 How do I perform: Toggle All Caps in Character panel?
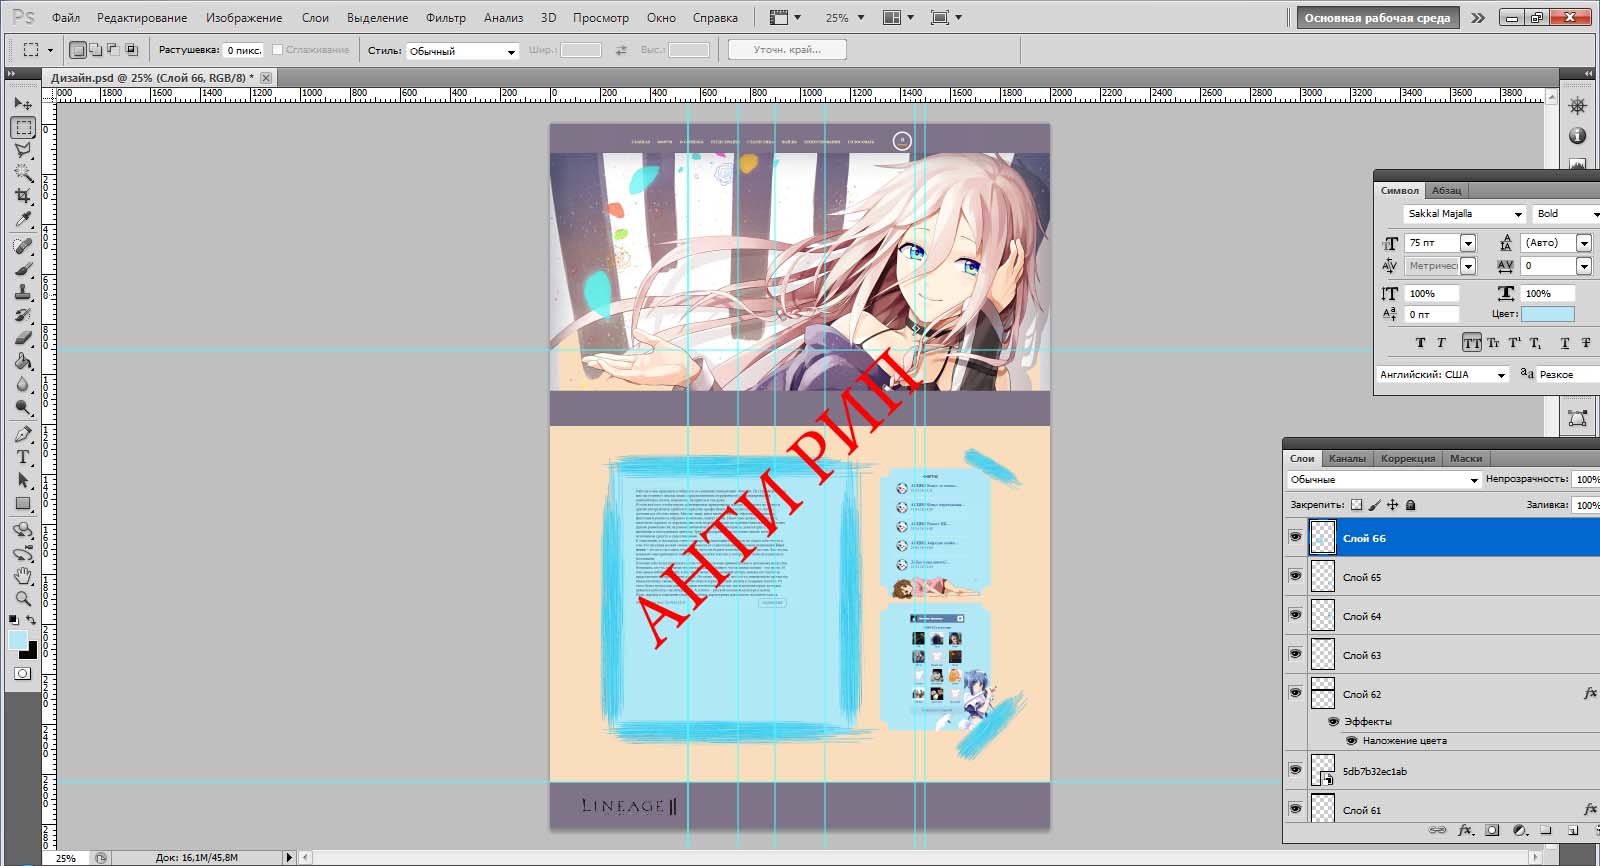1472,343
